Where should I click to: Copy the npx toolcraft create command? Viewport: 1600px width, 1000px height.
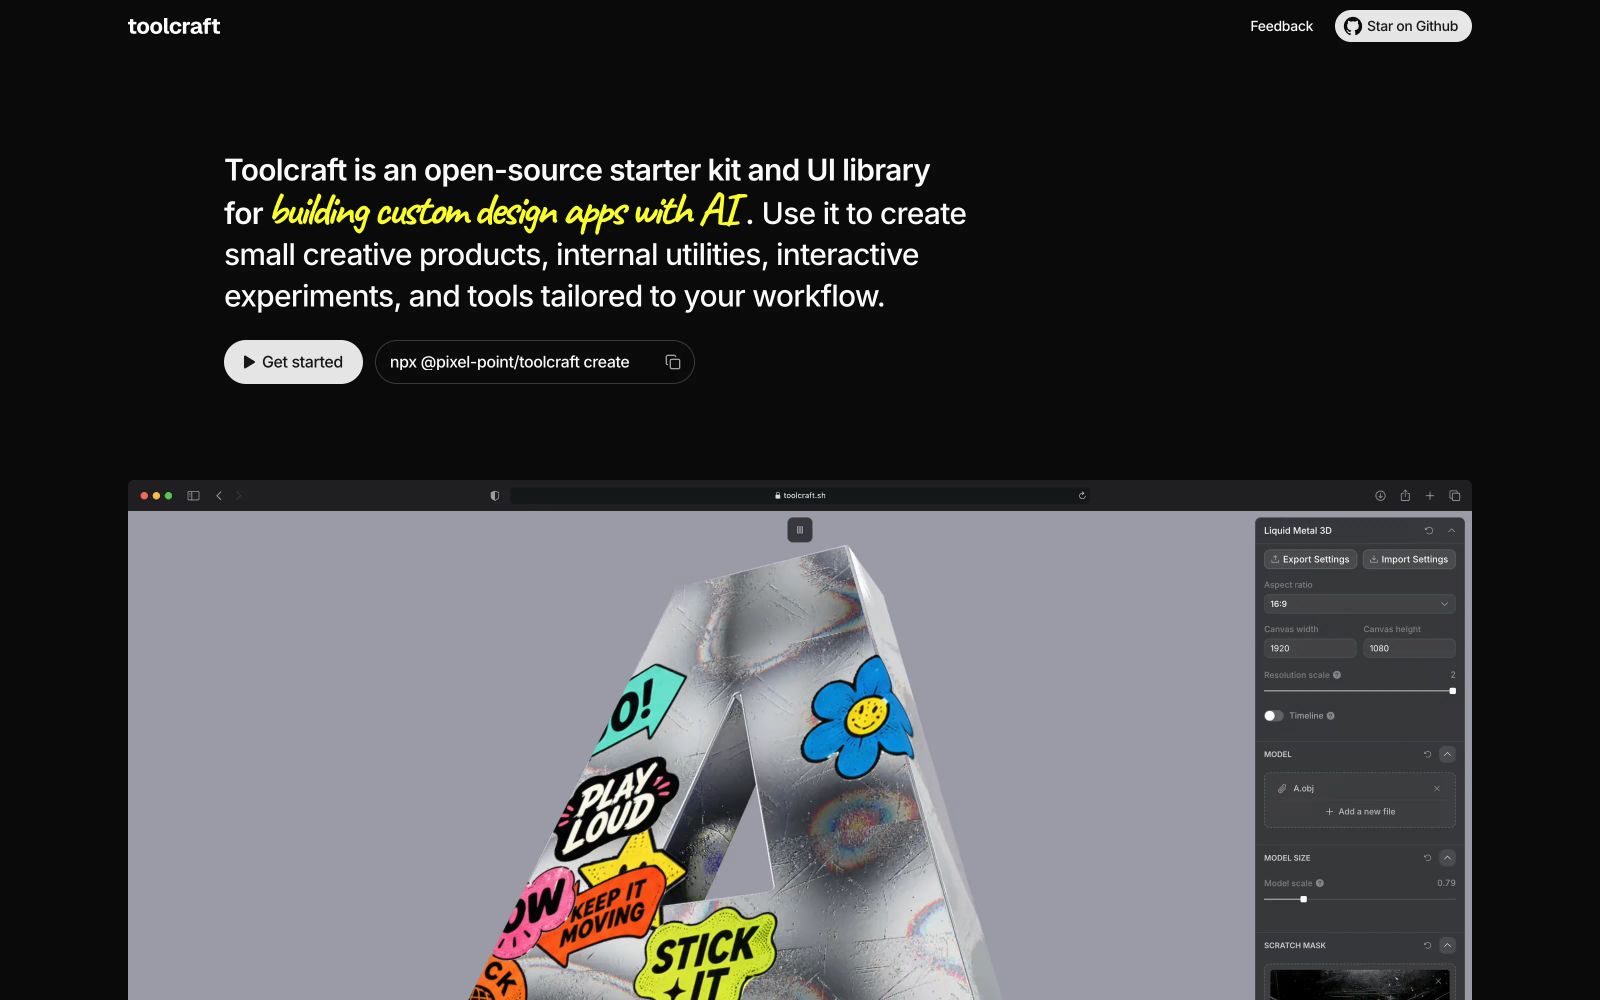[x=673, y=362]
